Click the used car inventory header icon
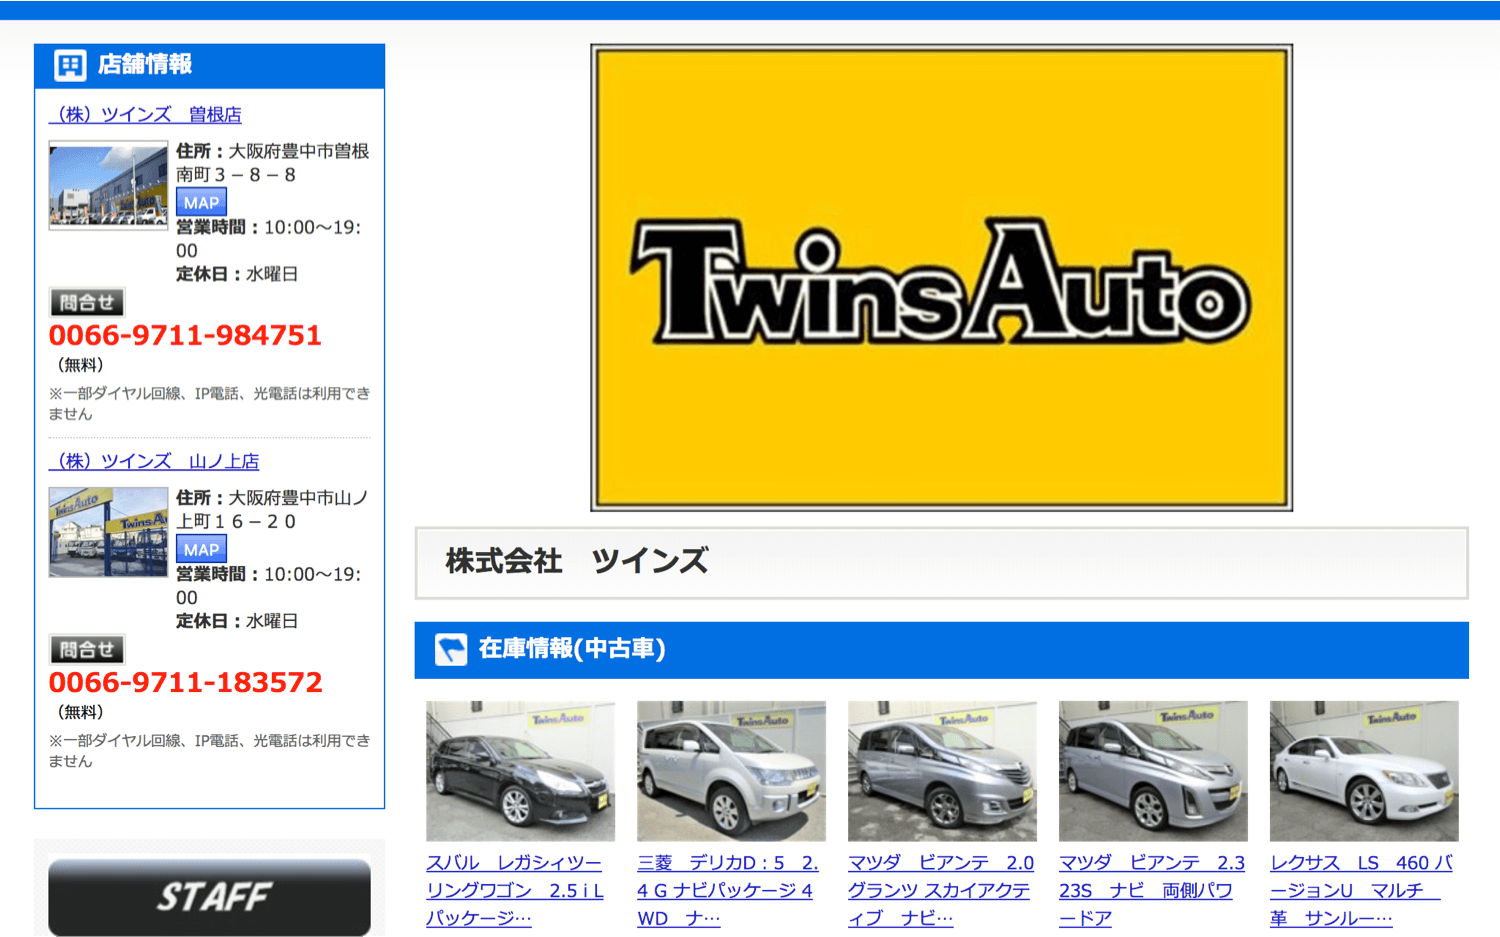The image size is (1500, 937). tap(451, 650)
